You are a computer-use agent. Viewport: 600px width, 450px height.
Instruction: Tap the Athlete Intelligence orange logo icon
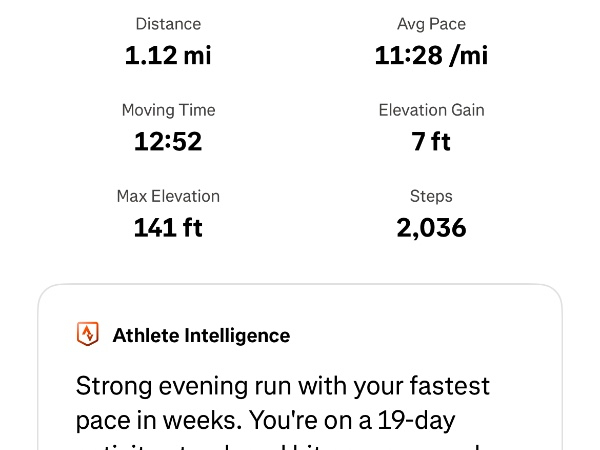[88, 335]
